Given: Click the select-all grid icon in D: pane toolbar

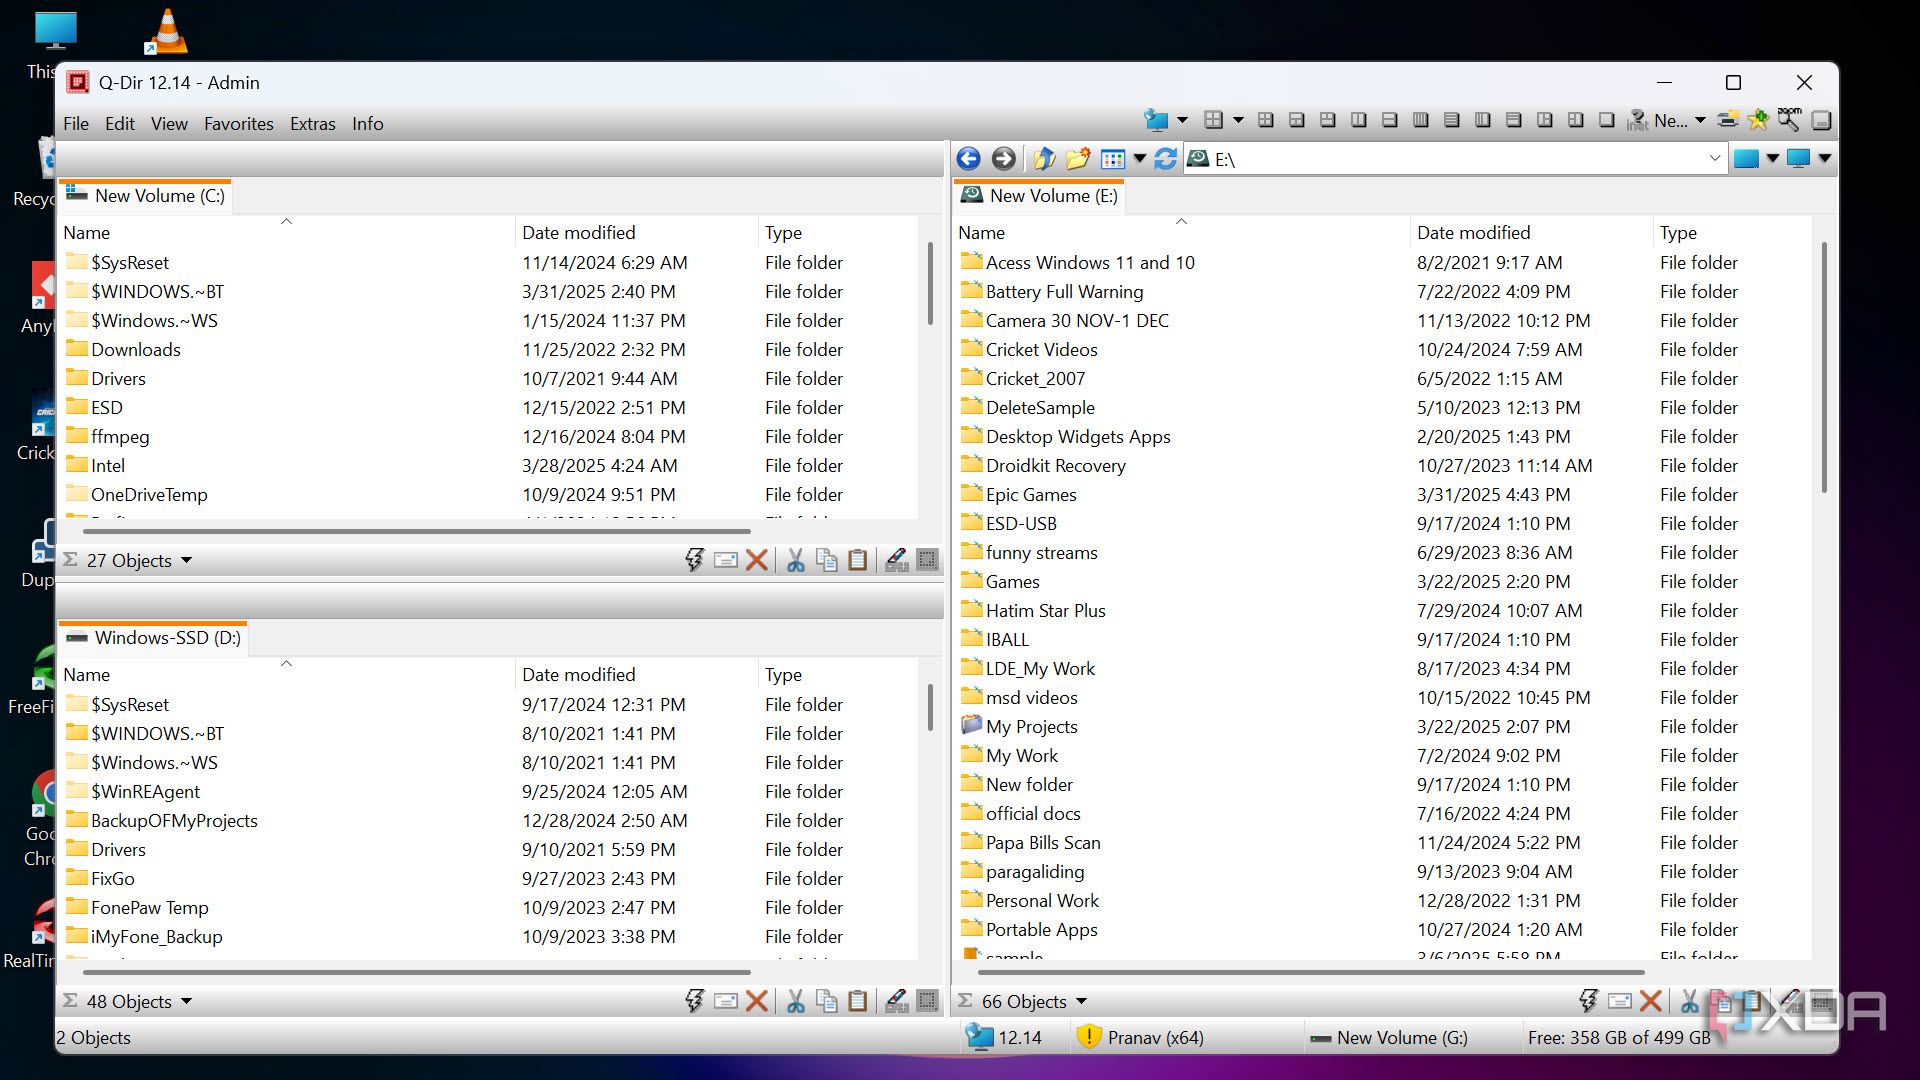Looking at the screenshot, I should tap(928, 1001).
